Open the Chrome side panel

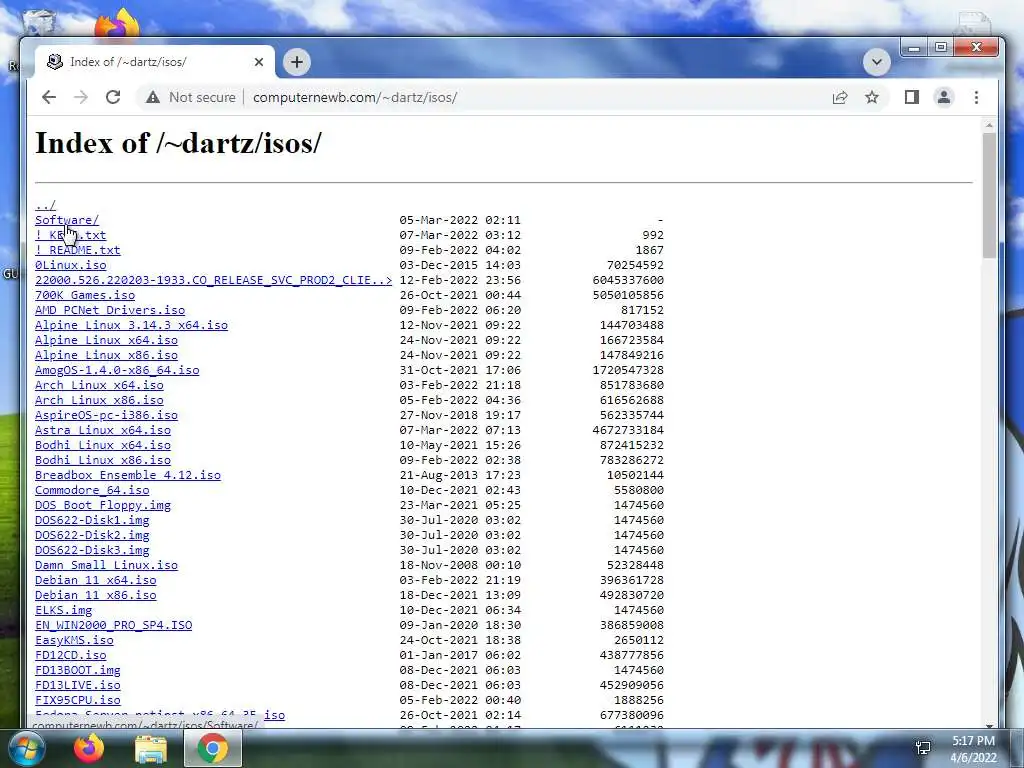click(x=912, y=97)
